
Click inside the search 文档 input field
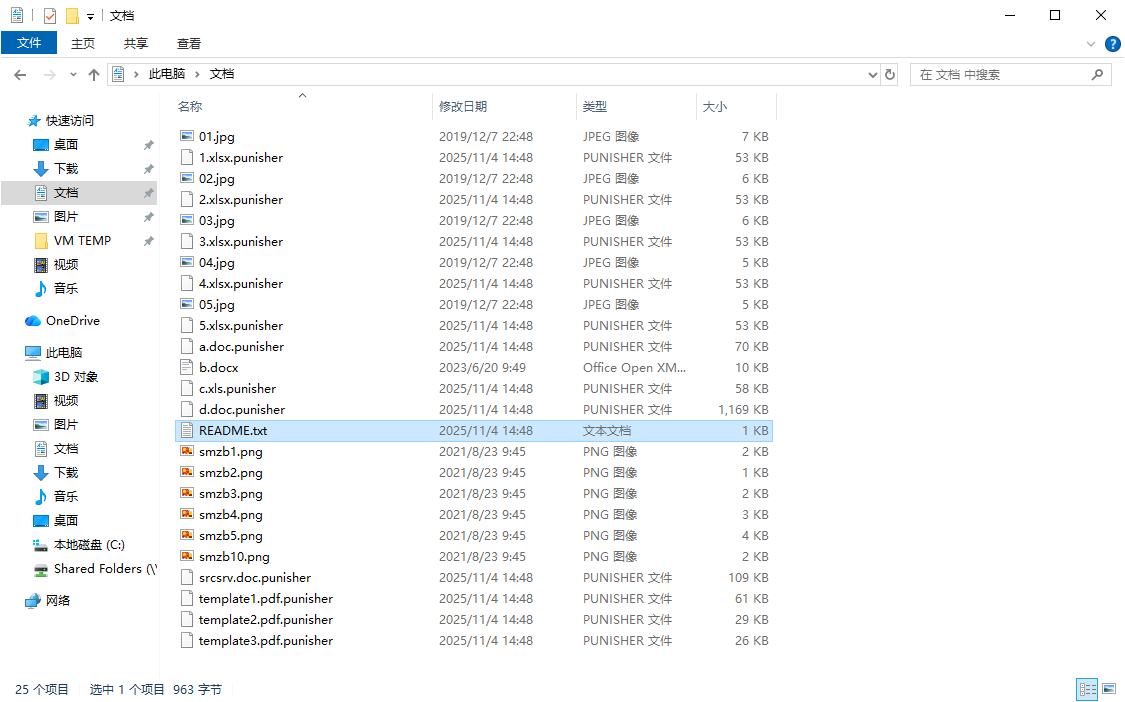pos(1000,75)
